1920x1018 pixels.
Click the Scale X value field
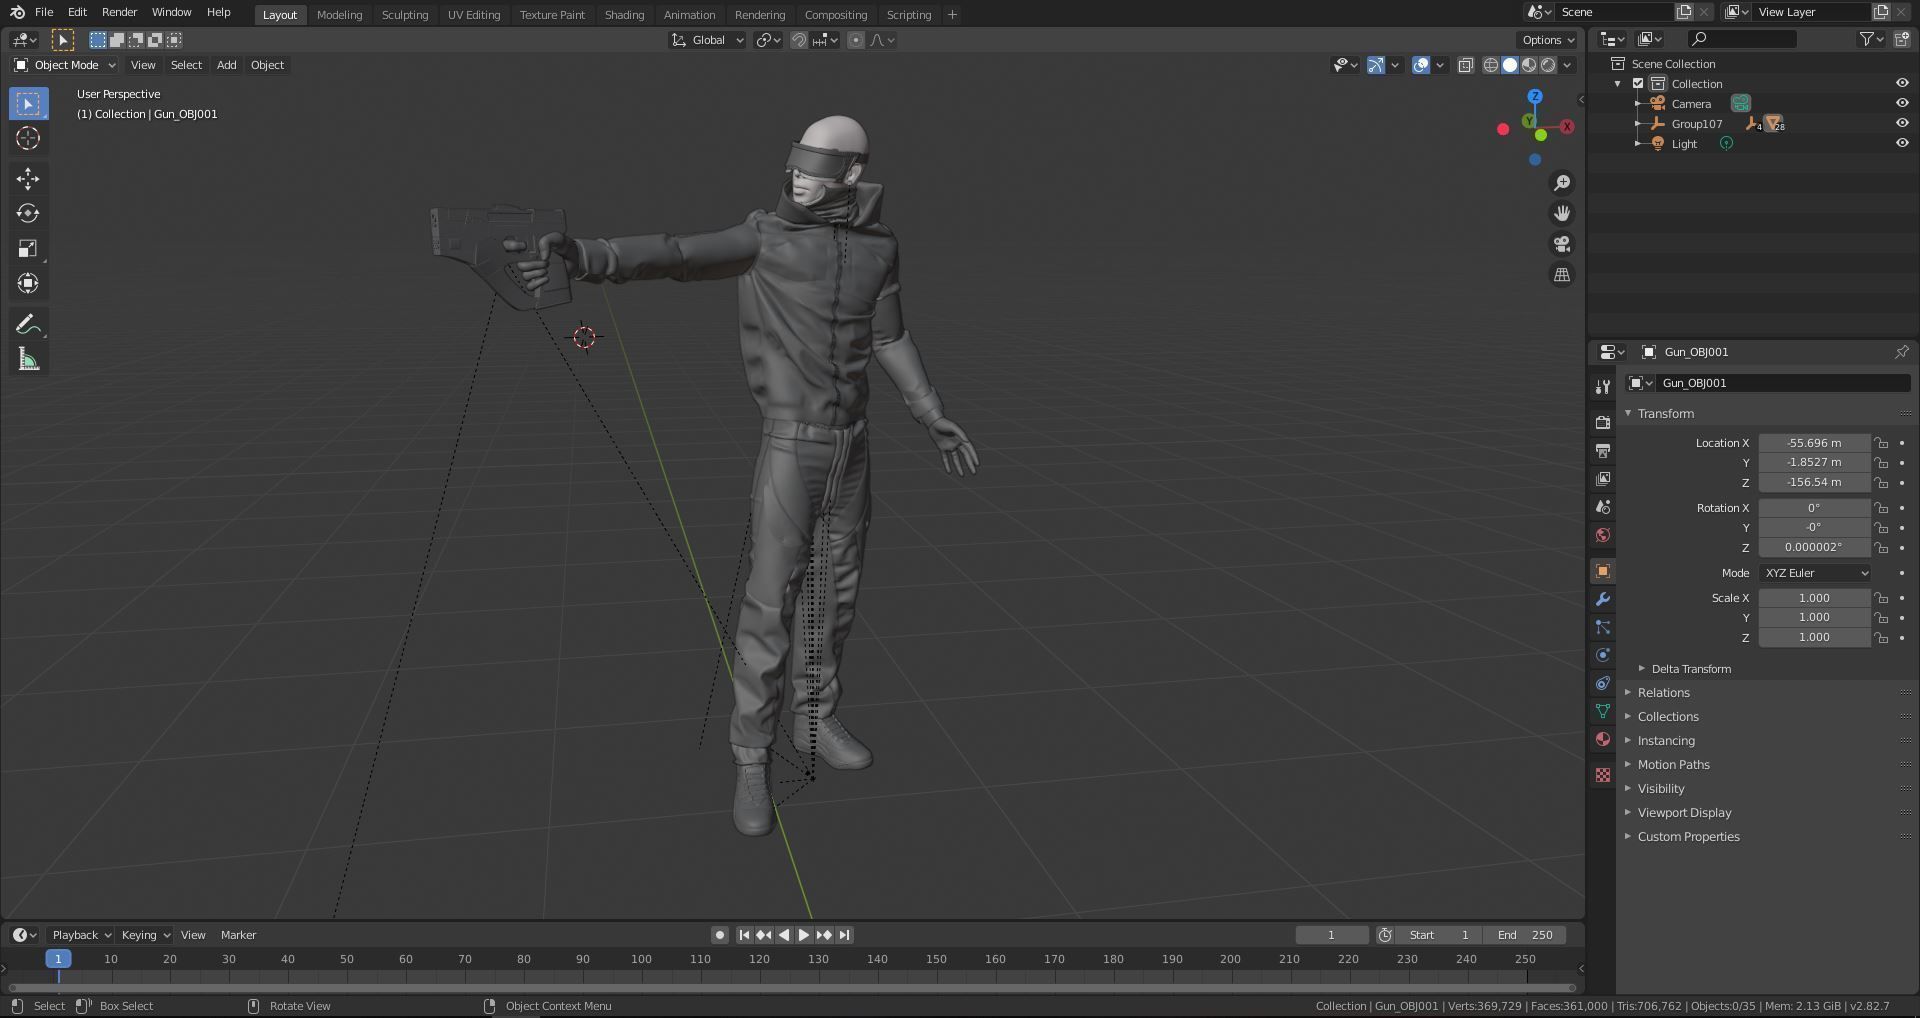tap(1814, 598)
